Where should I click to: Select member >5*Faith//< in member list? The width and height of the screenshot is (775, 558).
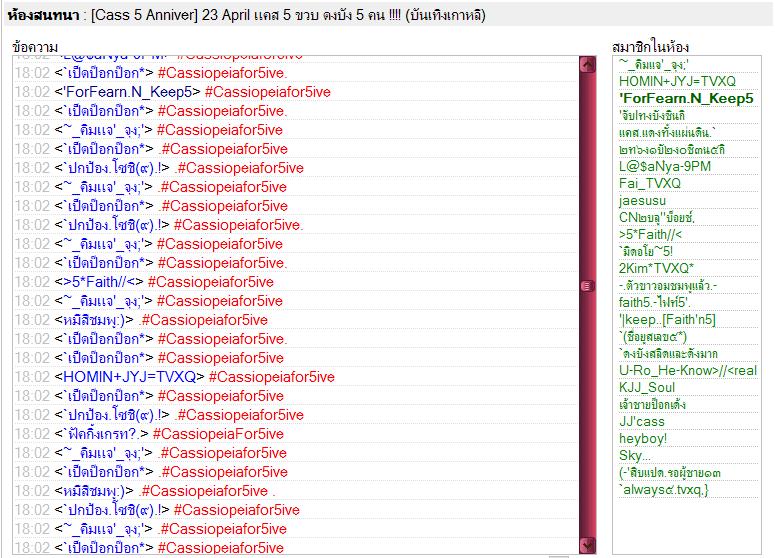coord(650,235)
